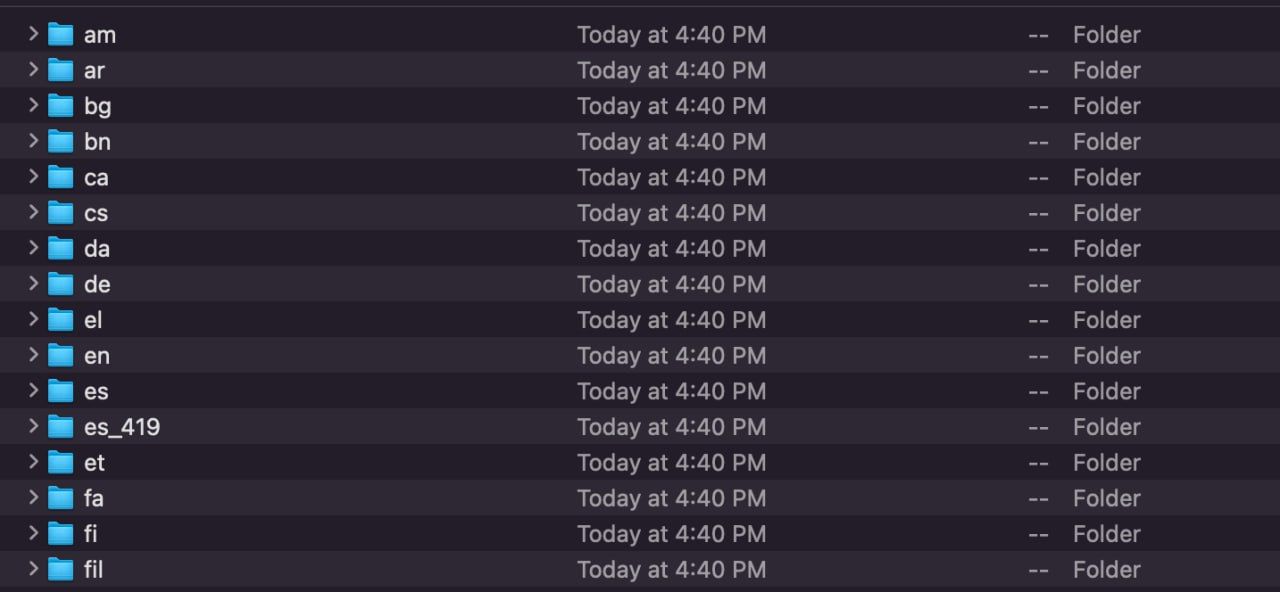Expand the 'cs' folder chevron
The image size is (1280, 592).
[33, 212]
